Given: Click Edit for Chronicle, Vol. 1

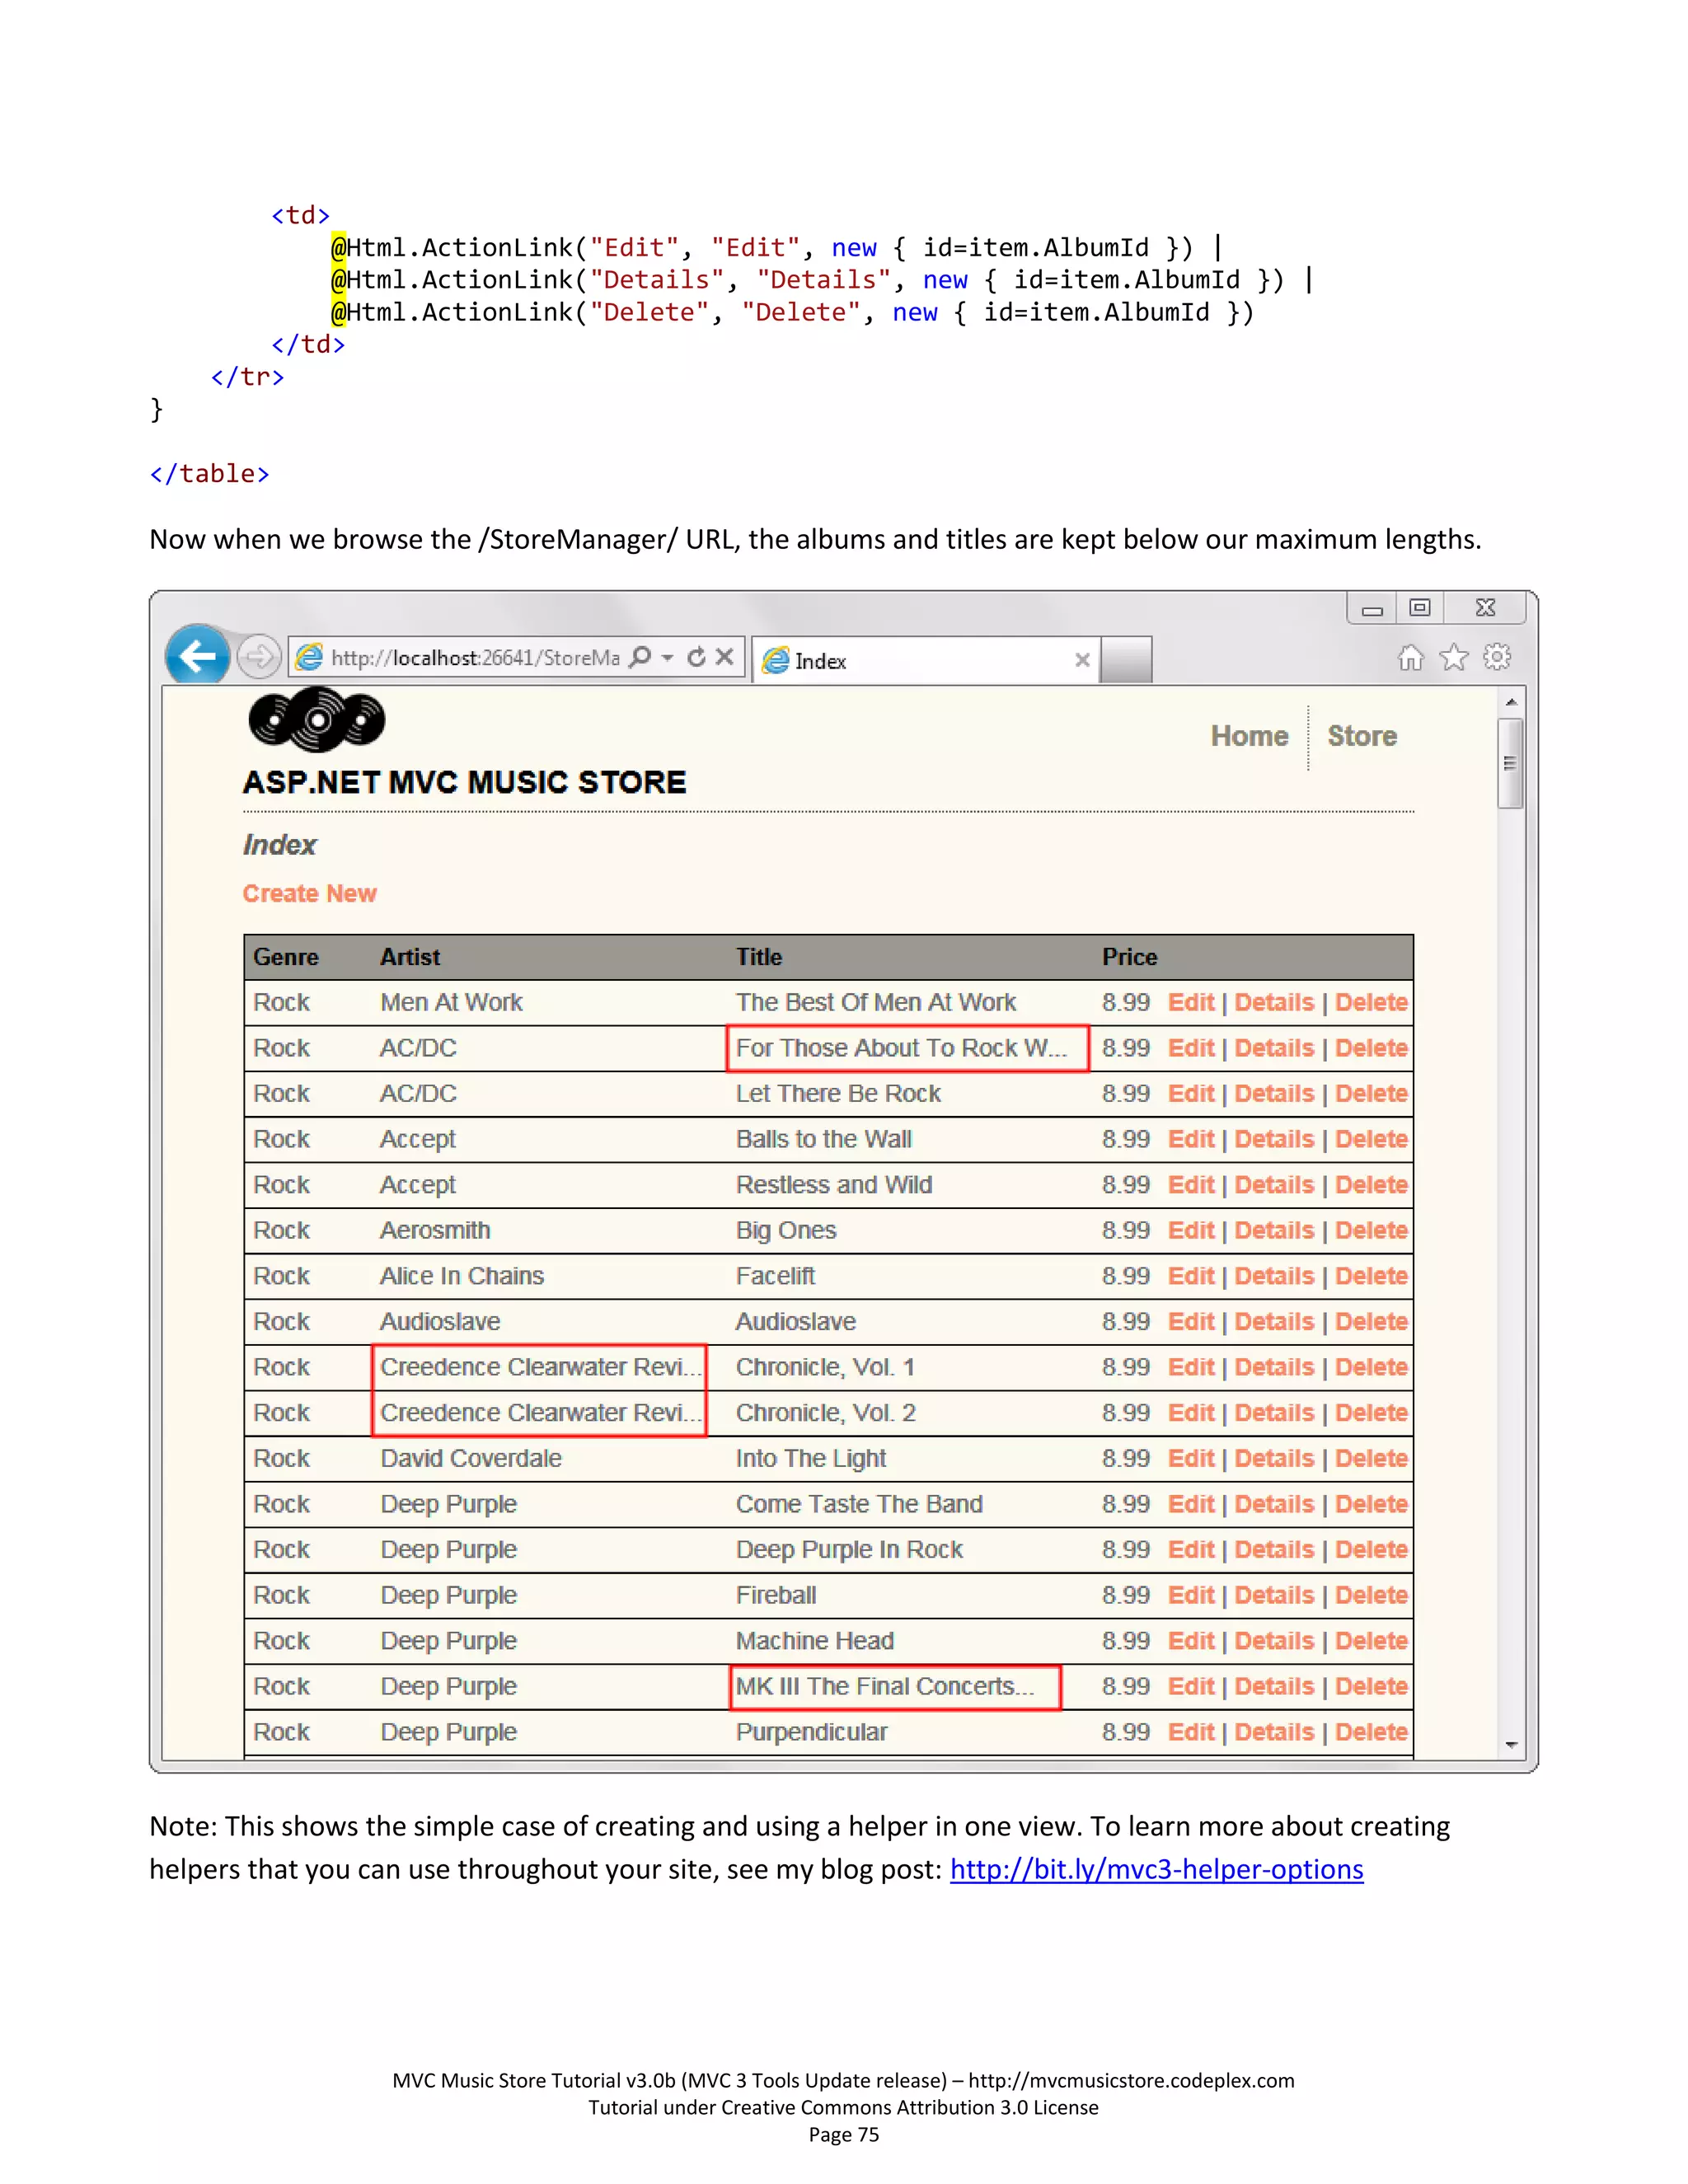Looking at the screenshot, I should click(x=1191, y=1368).
